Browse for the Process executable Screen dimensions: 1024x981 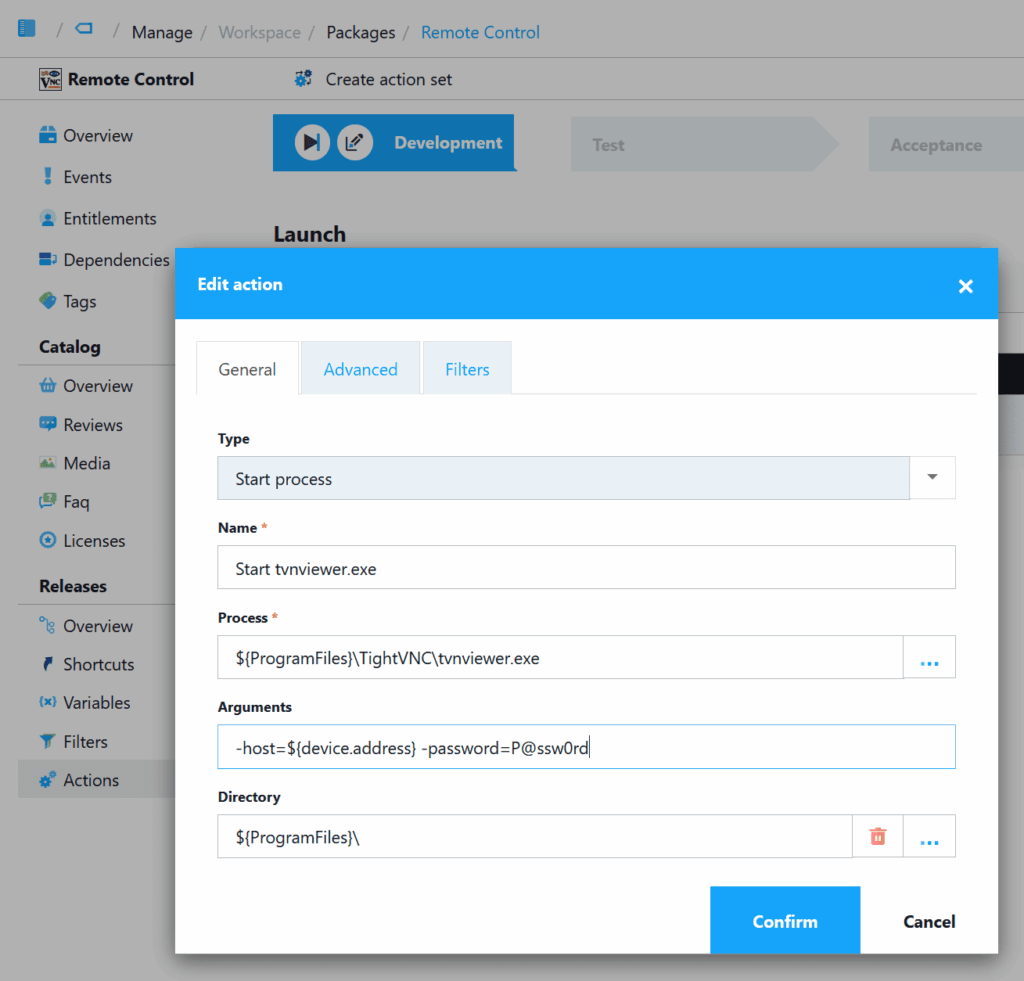coord(929,657)
